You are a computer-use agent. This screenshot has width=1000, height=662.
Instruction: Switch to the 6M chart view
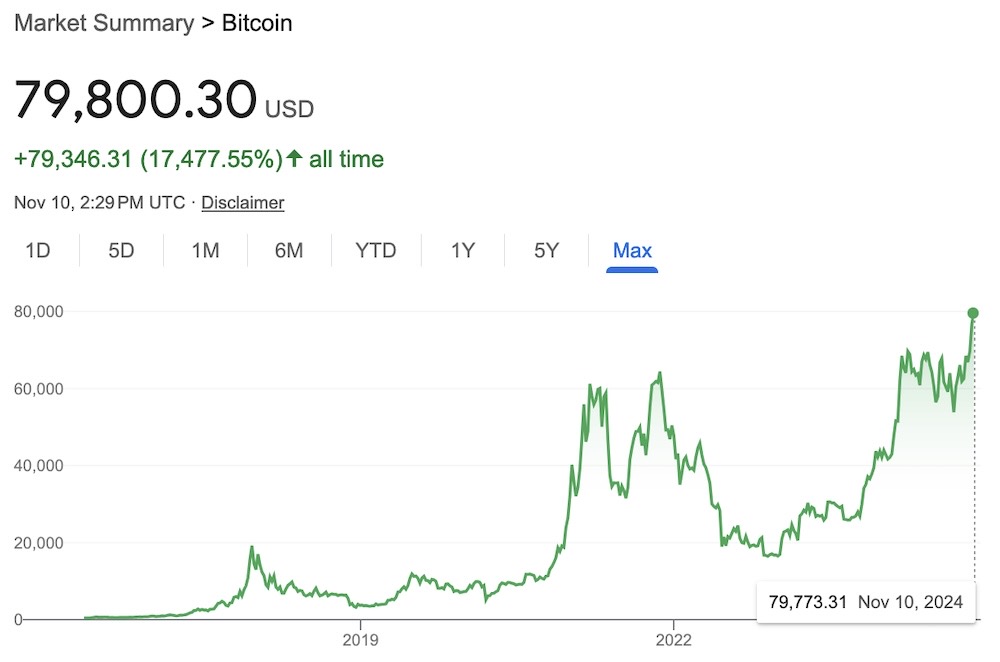(288, 251)
